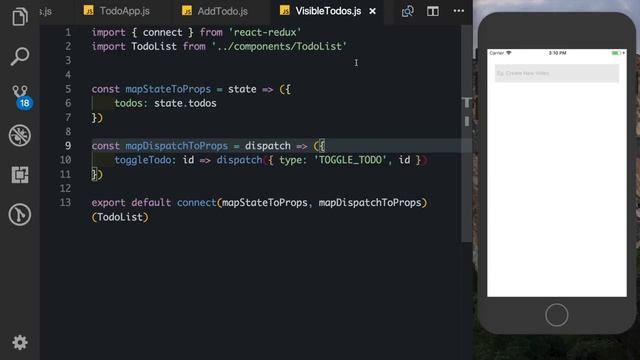Image resolution: width=640 pixels, height=360 pixels.
Task: Click line number 5 in the gutter
Action: click(68, 89)
